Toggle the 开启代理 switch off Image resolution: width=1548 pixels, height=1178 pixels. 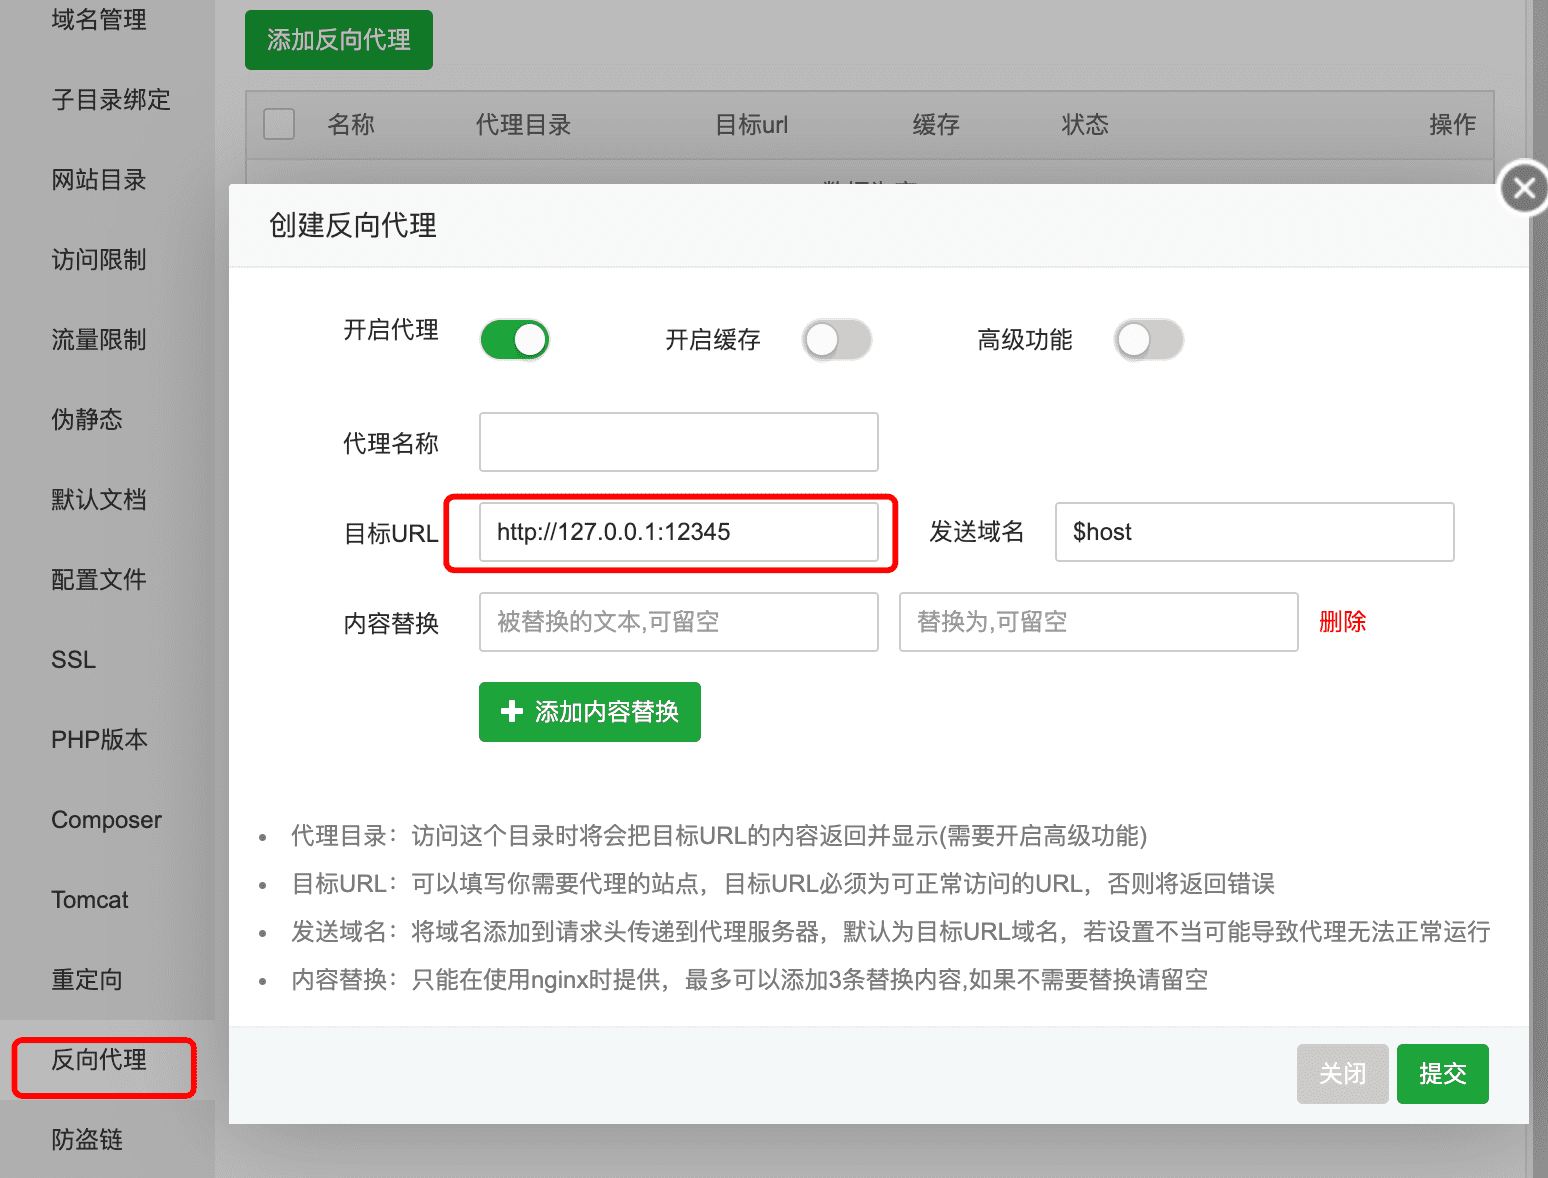tap(515, 340)
